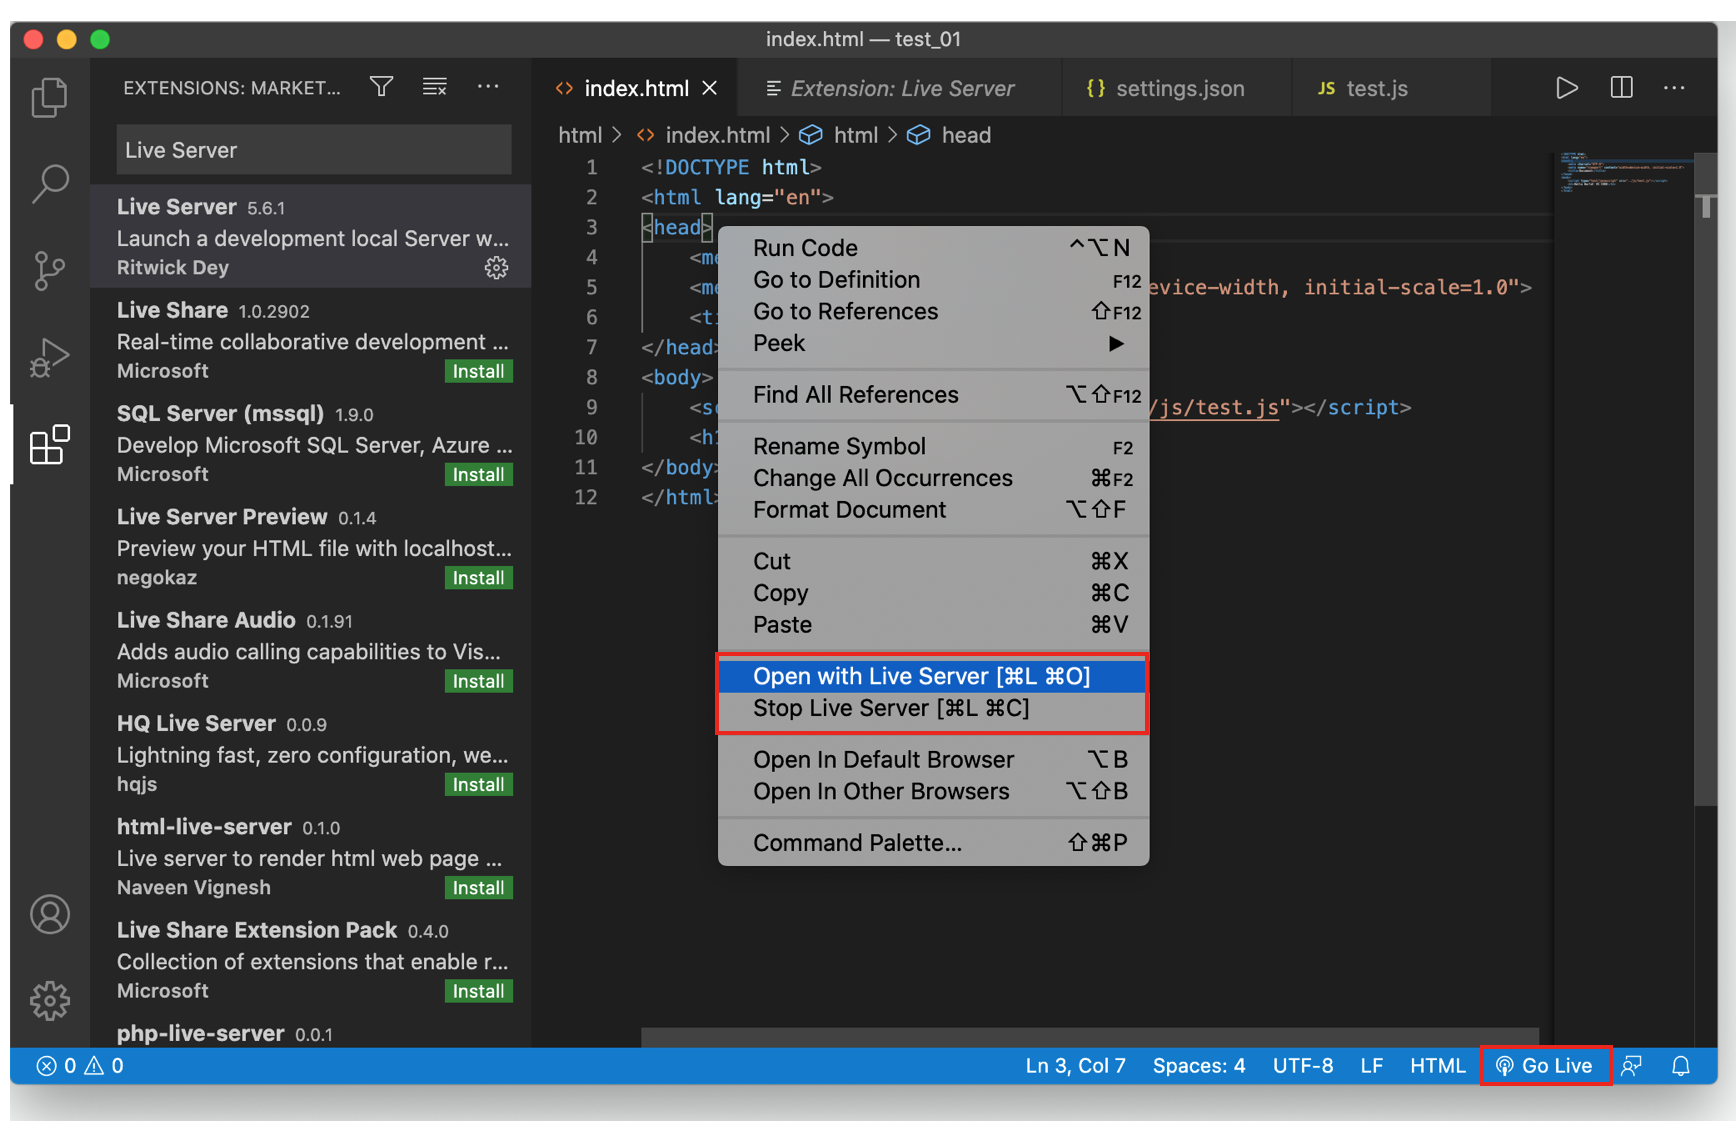Open the Run and Debug view

49,357
